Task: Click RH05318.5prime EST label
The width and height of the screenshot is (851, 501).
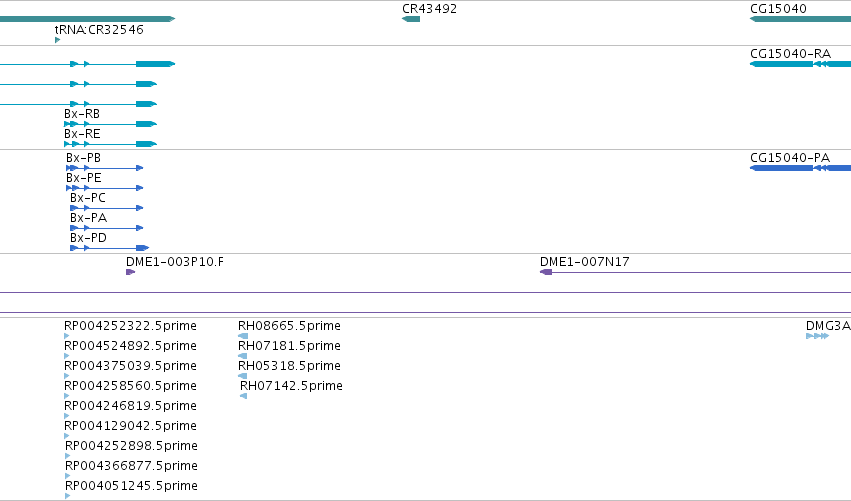Action: [x=289, y=366]
